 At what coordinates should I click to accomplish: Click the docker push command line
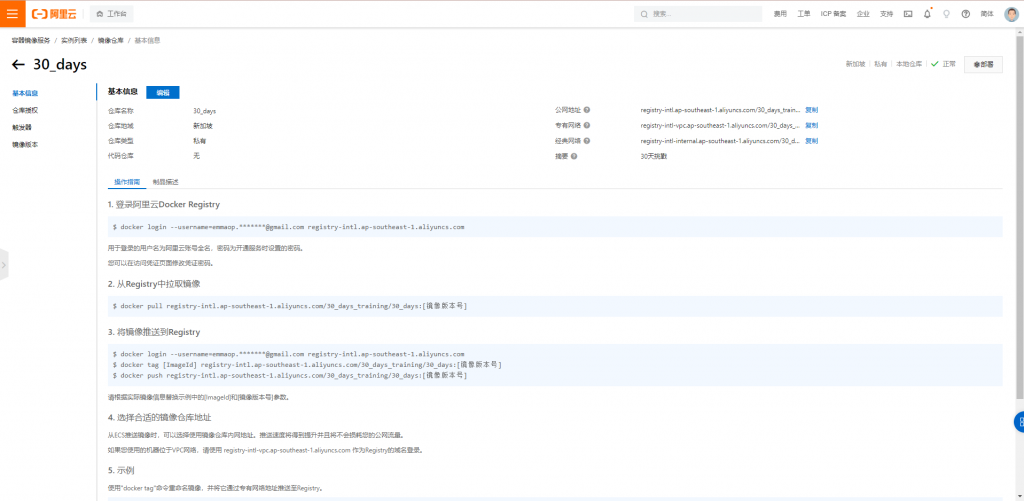(x=290, y=376)
